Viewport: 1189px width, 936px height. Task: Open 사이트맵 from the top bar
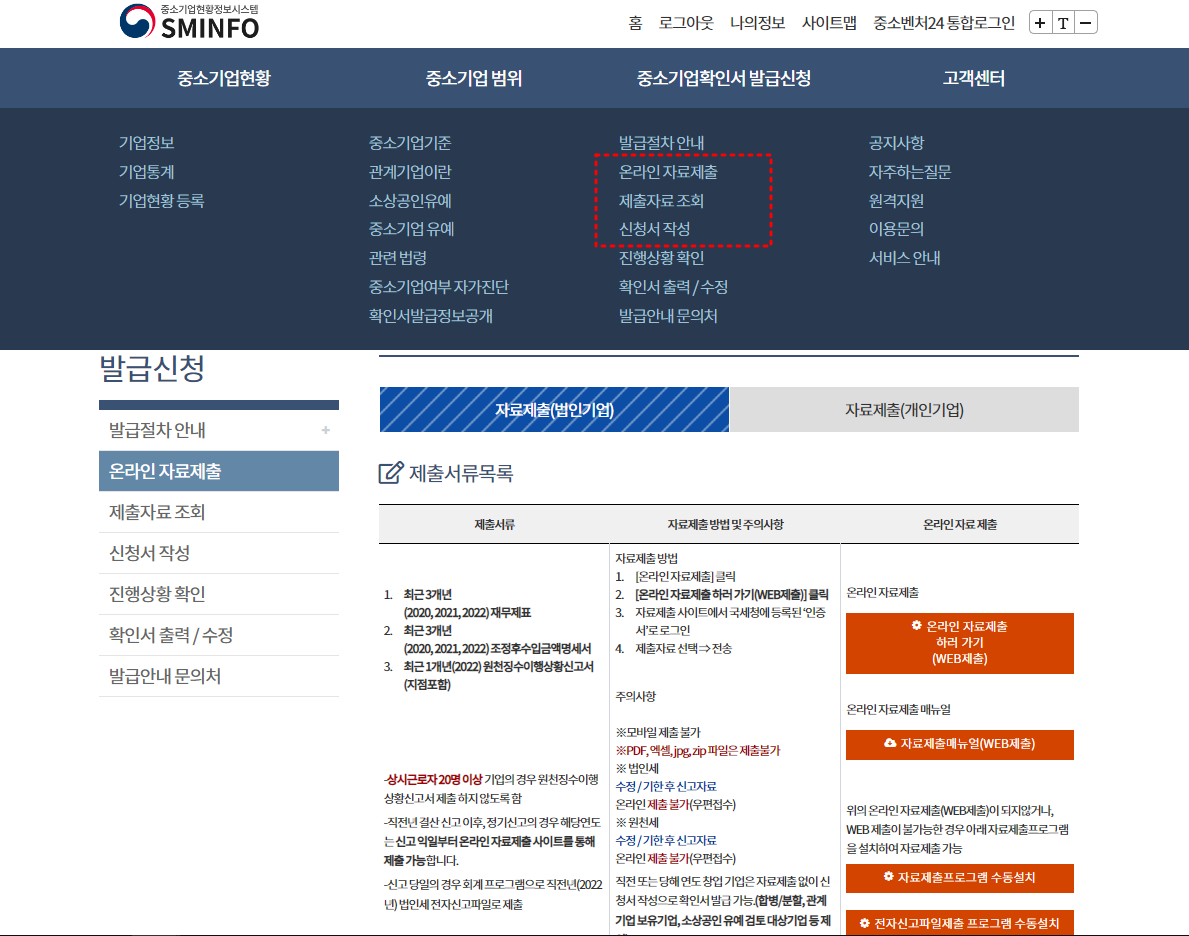pos(831,22)
